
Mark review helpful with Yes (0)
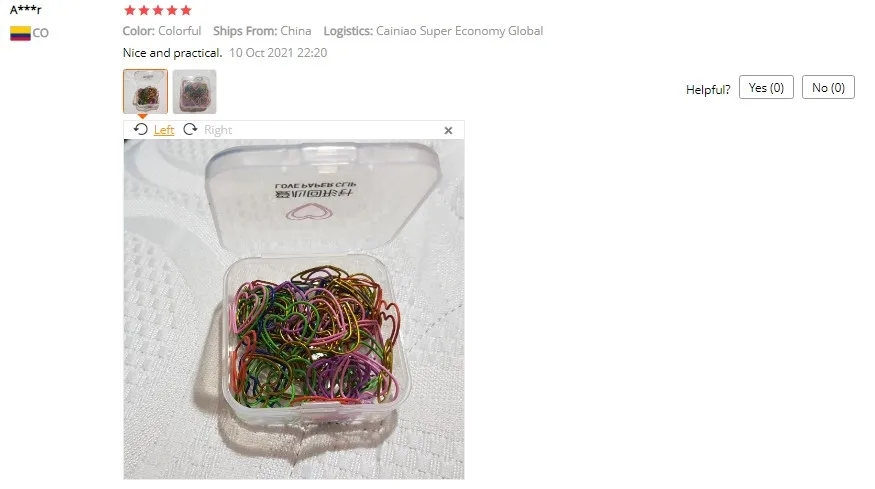tap(766, 88)
